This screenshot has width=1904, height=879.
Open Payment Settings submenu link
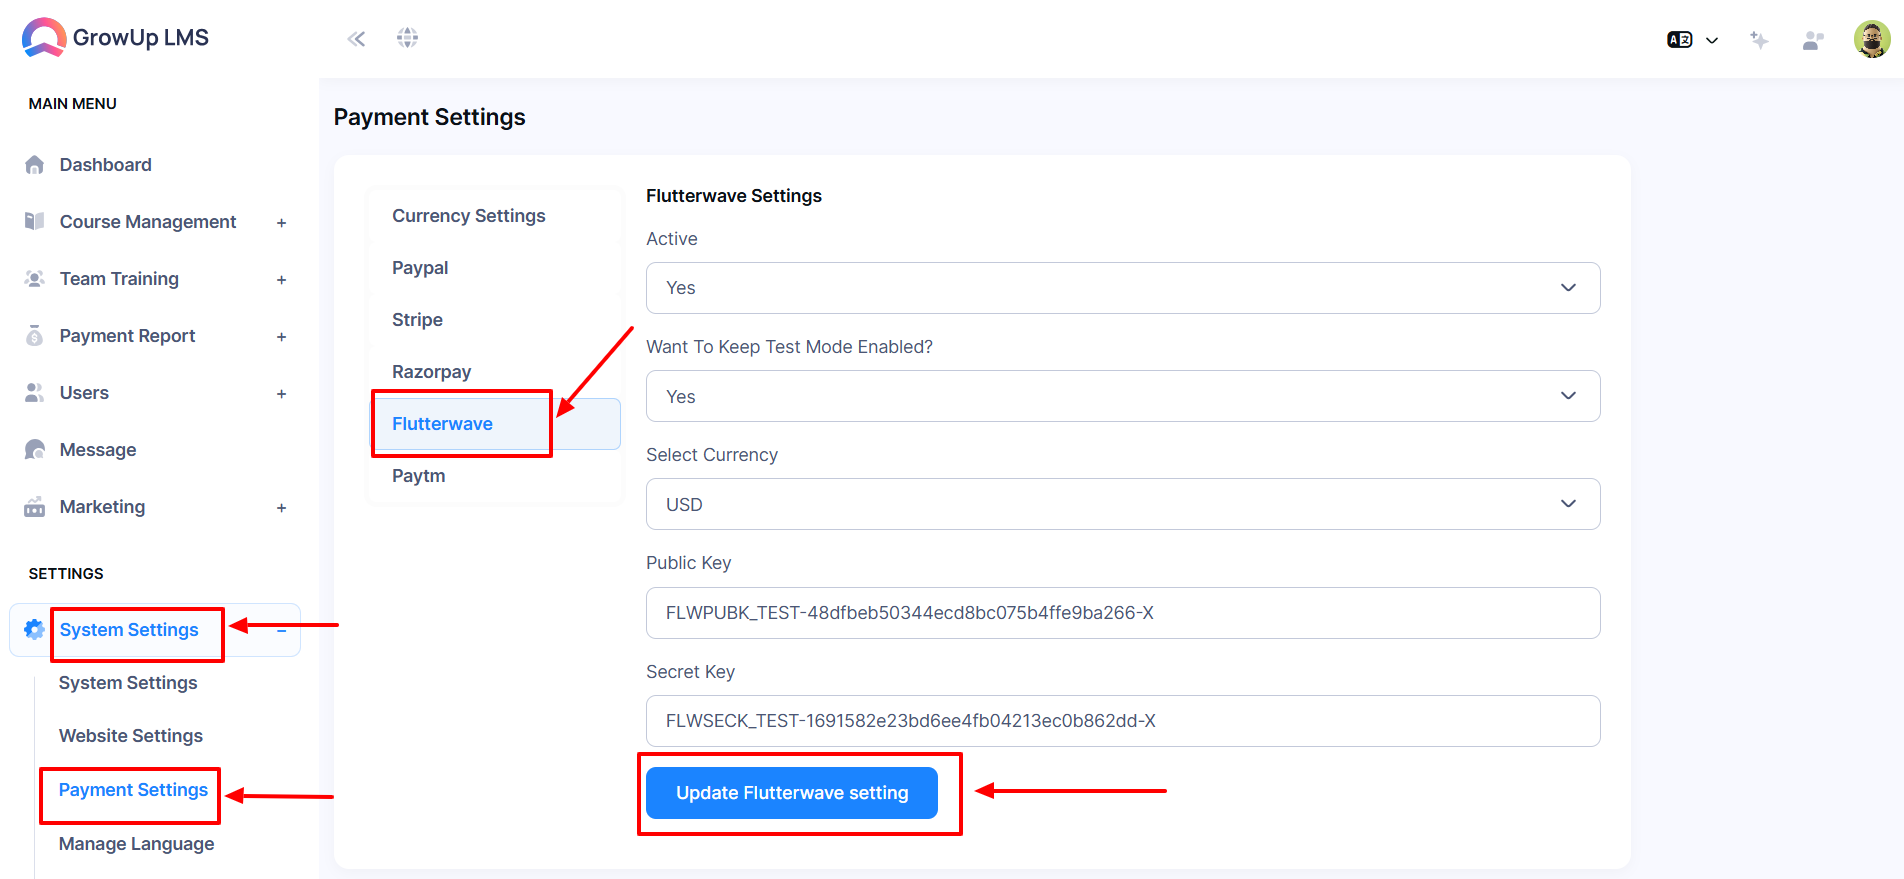[133, 790]
